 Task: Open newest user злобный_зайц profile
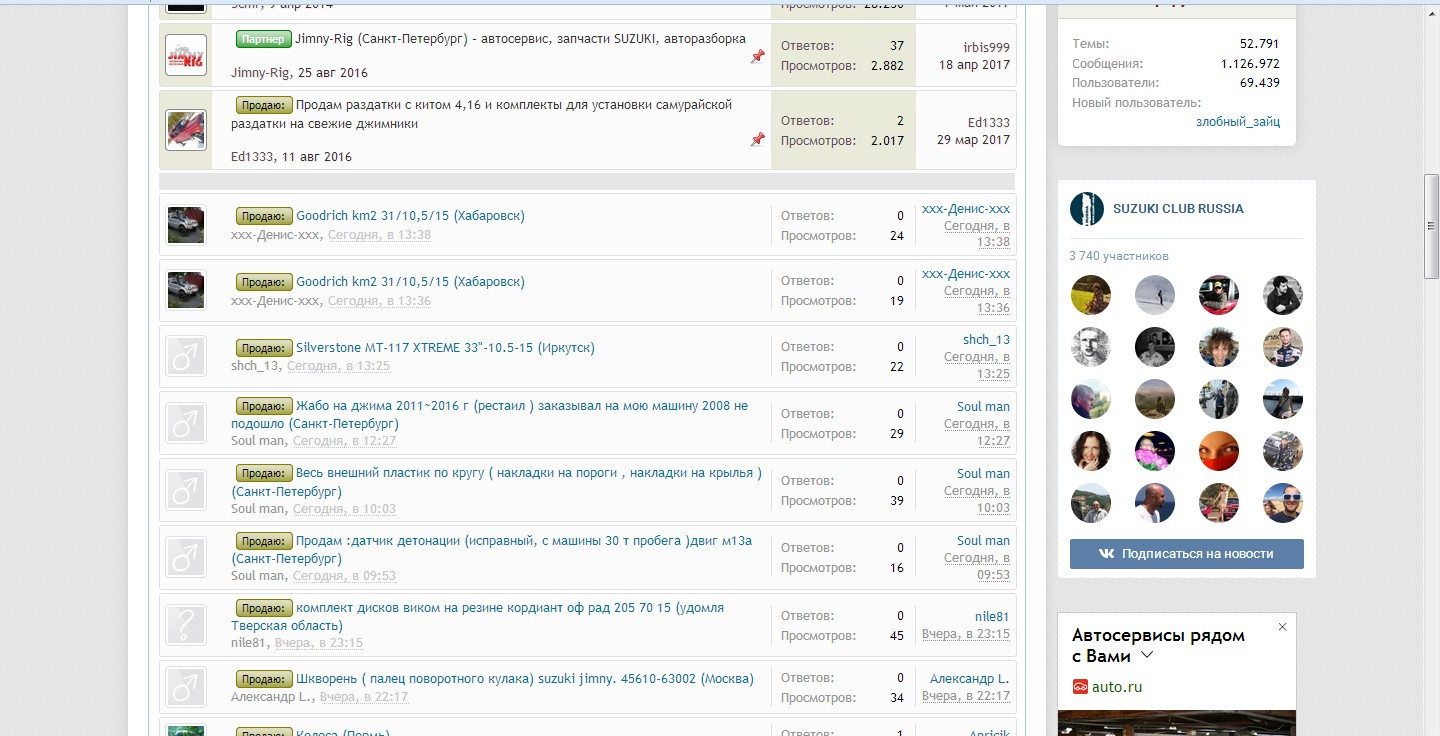click(x=1238, y=122)
